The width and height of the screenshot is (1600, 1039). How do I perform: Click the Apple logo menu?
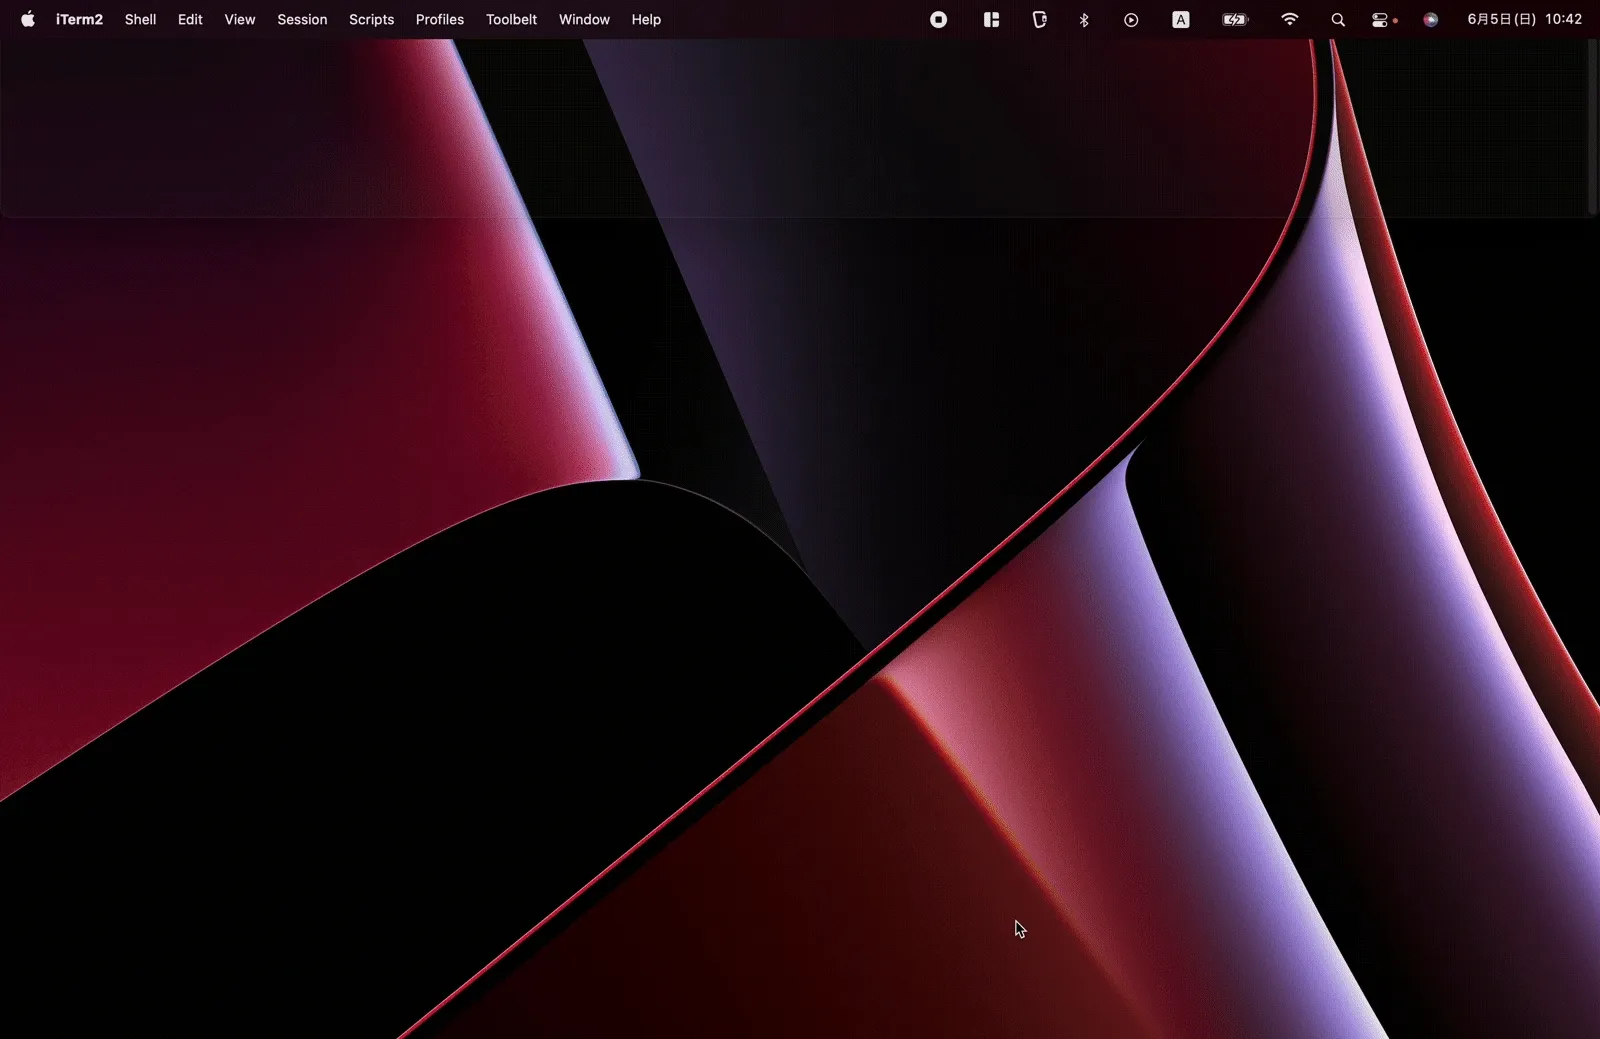click(x=27, y=19)
